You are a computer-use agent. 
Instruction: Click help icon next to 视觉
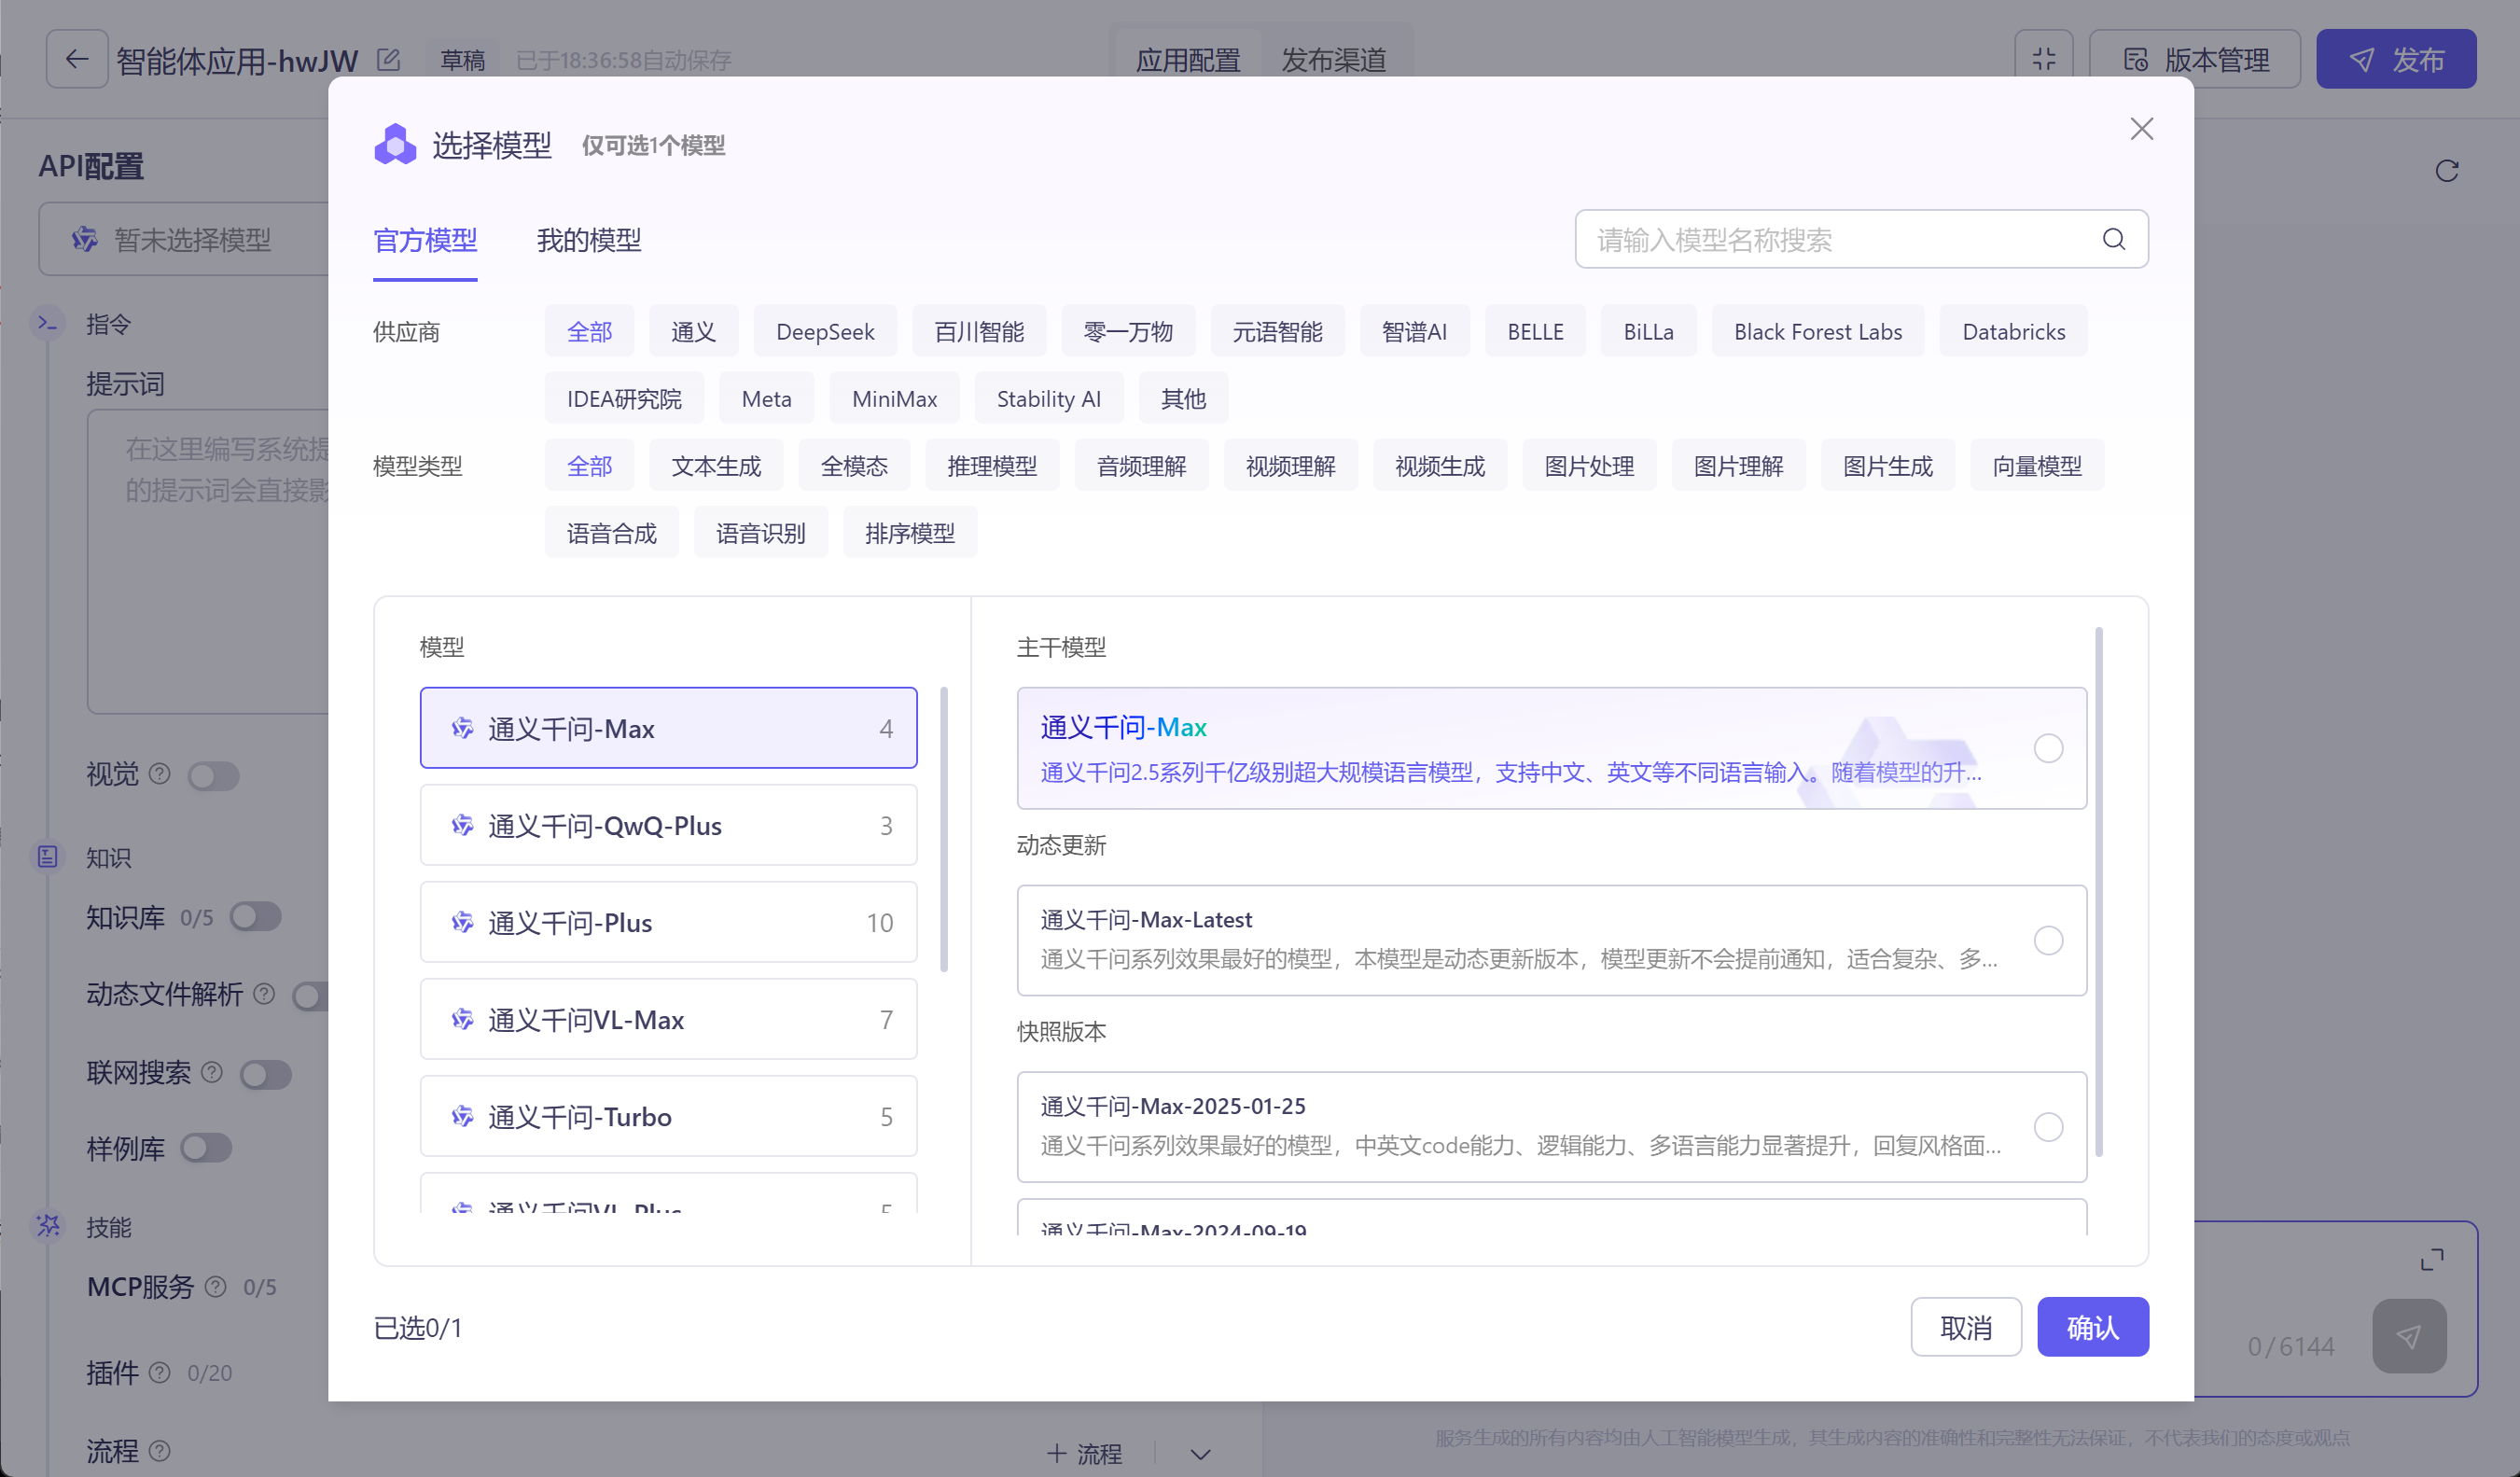160,773
